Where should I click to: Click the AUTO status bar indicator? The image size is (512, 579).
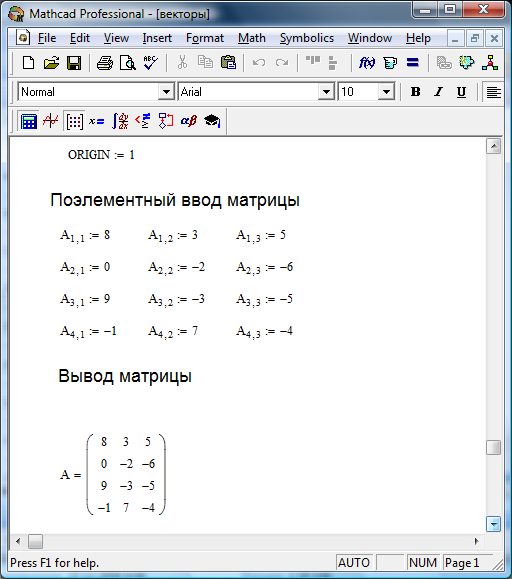pos(354,563)
